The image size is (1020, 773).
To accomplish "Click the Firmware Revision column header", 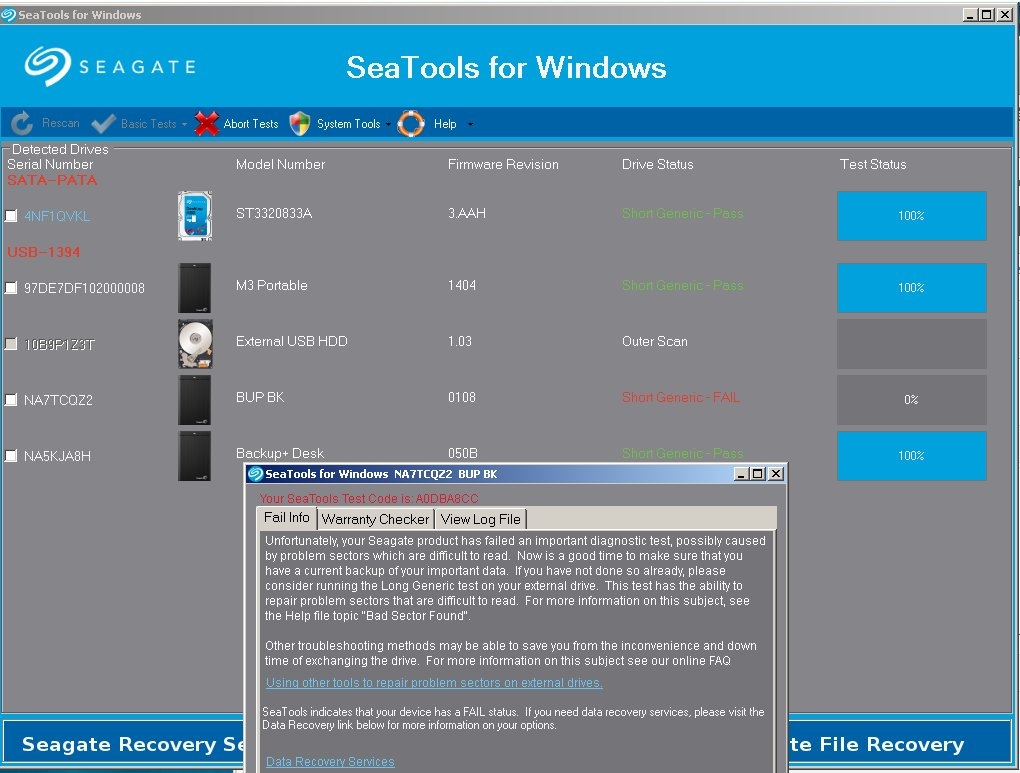I will (x=503, y=164).
